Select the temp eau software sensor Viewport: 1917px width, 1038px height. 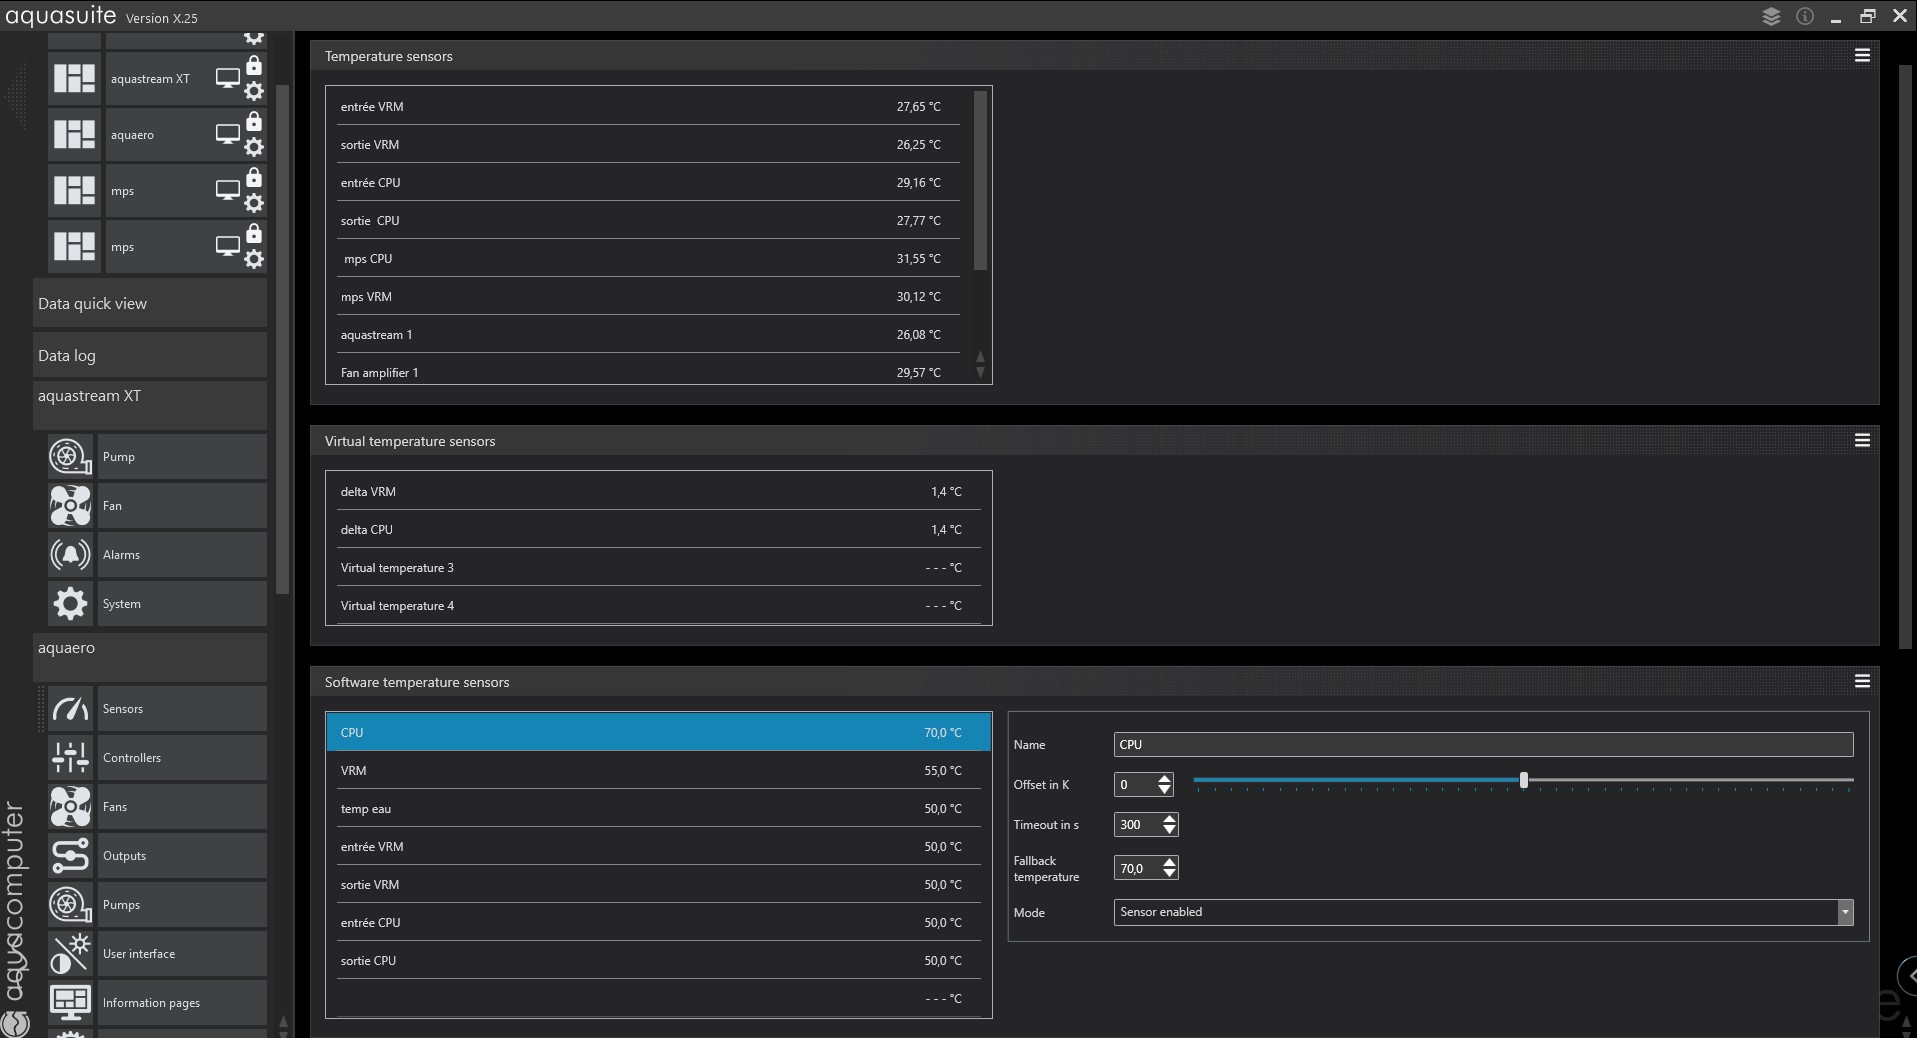pyautogui.click(x=658, y=809)
